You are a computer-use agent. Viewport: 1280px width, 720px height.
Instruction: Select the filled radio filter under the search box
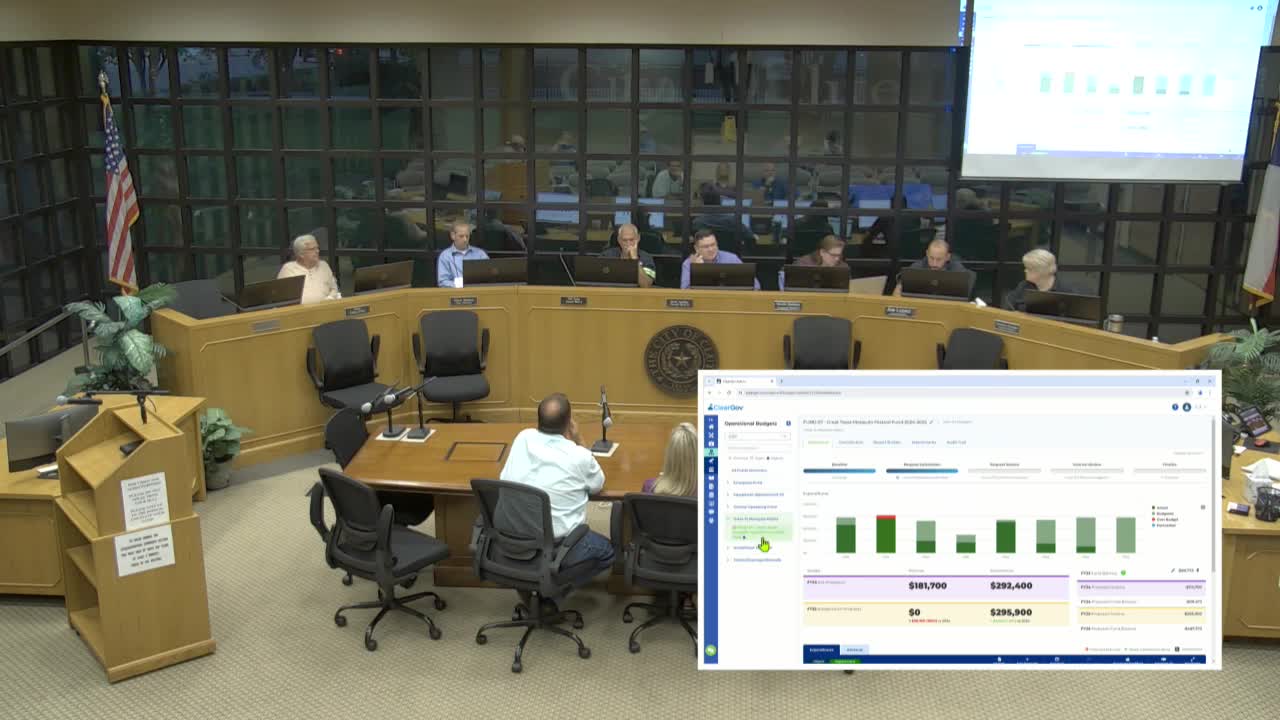pyautogui.click(x=768, y=458)
